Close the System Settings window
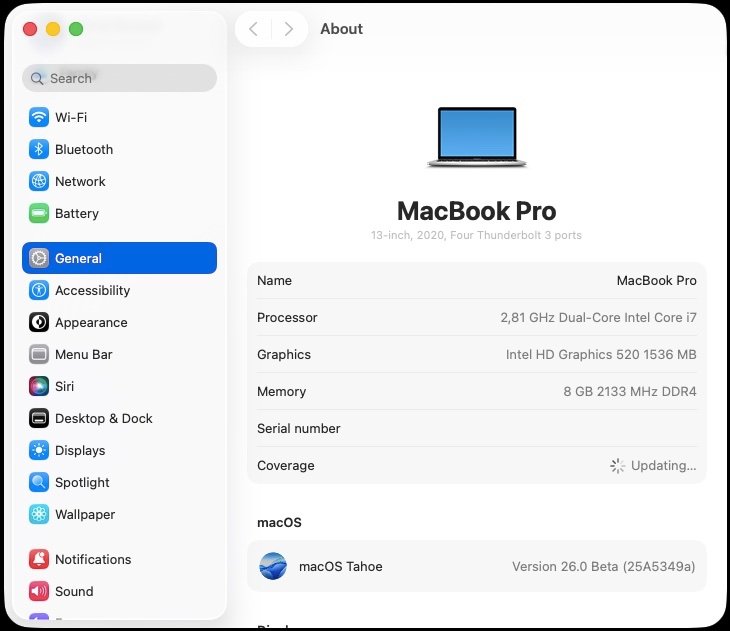 click(x=30, y=29)
